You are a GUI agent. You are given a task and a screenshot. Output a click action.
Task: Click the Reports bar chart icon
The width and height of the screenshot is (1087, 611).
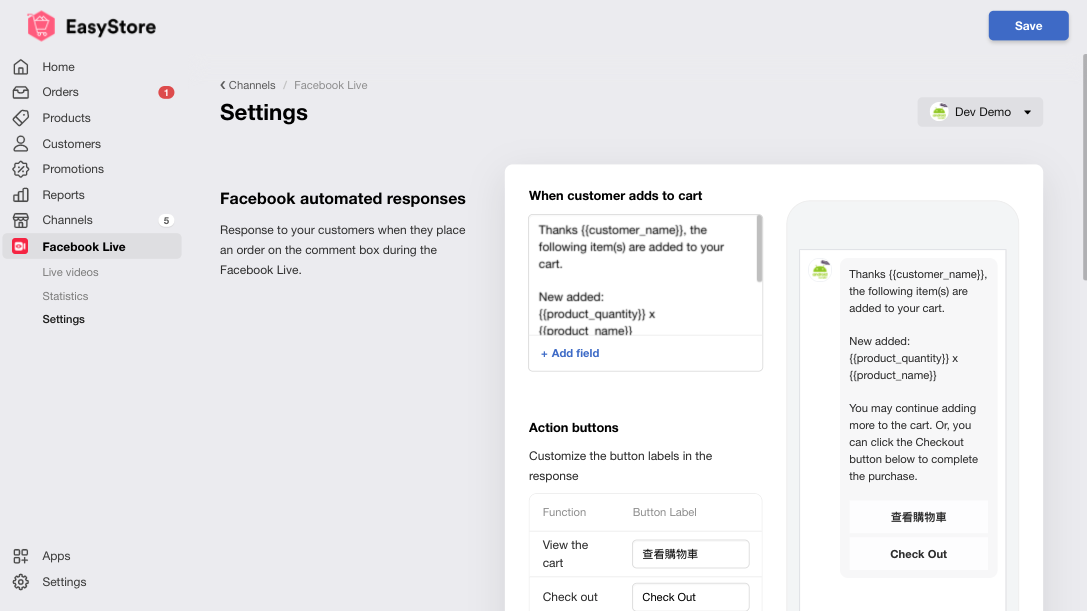pos(21,195)
